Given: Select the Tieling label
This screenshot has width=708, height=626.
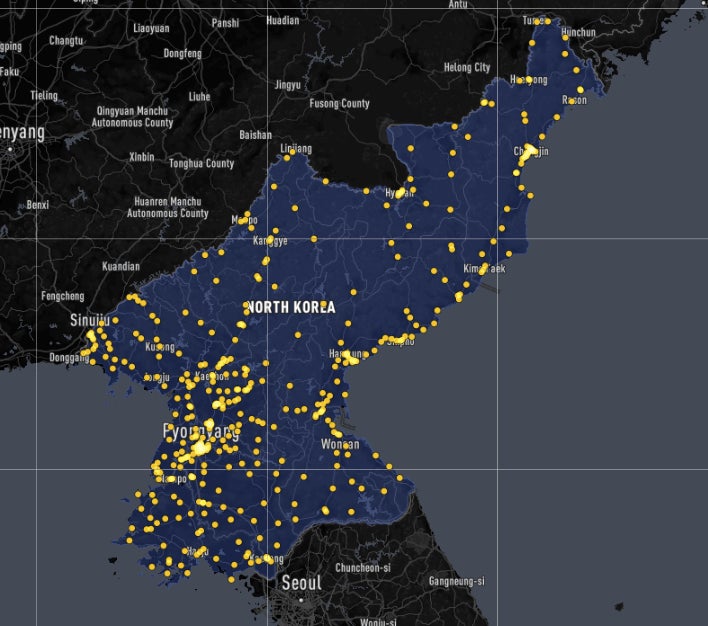Looking at the screenshot, I should pos(44,96).
